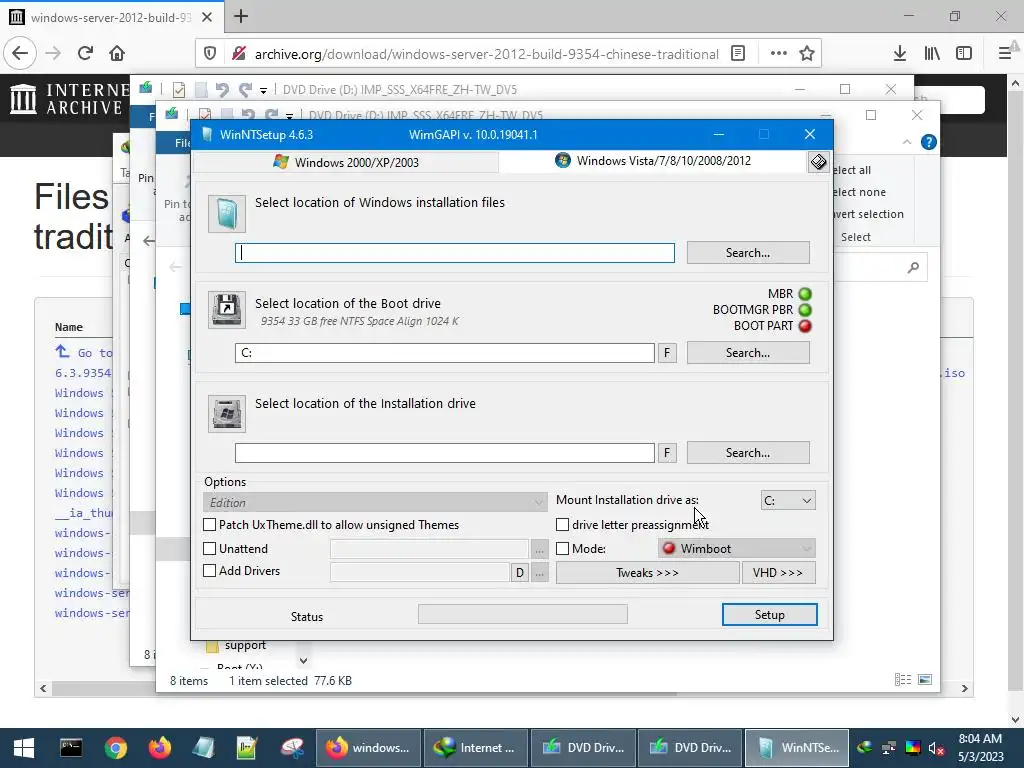Toggle reader view in address bar

click(738, 54)
